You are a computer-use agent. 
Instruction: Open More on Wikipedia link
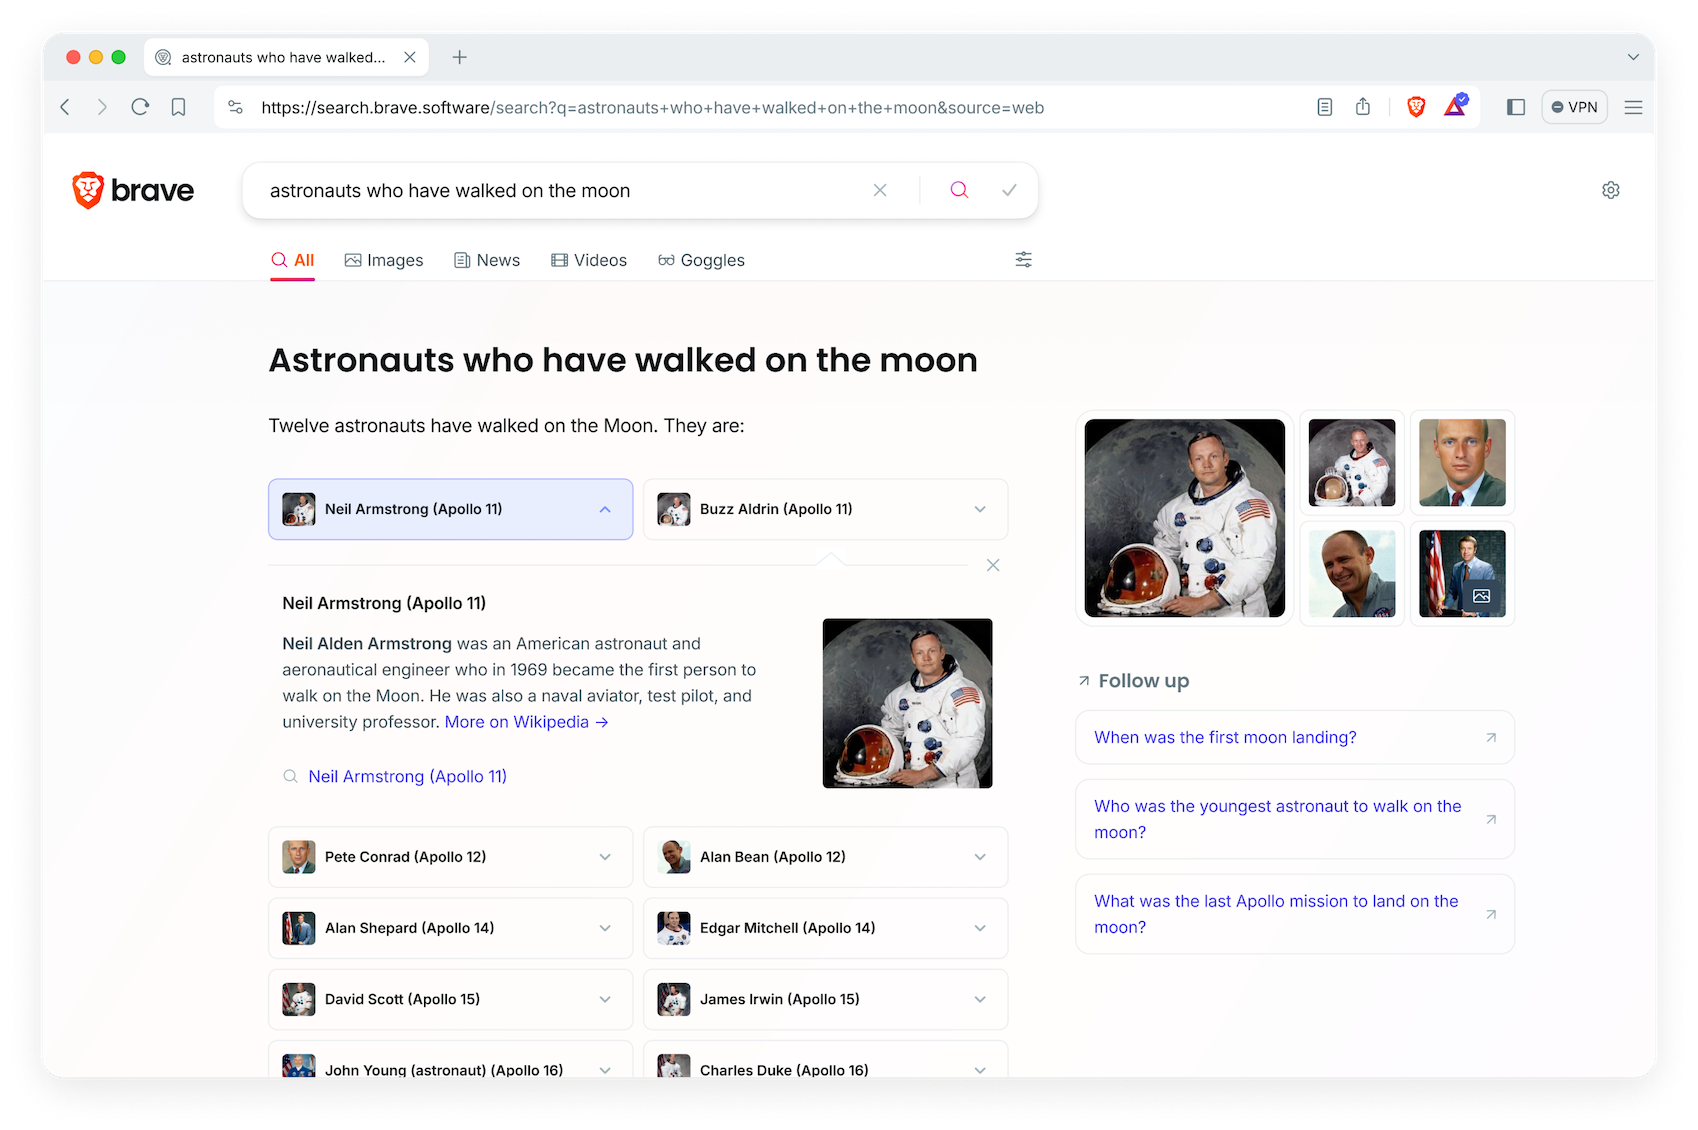click(526, 722)
